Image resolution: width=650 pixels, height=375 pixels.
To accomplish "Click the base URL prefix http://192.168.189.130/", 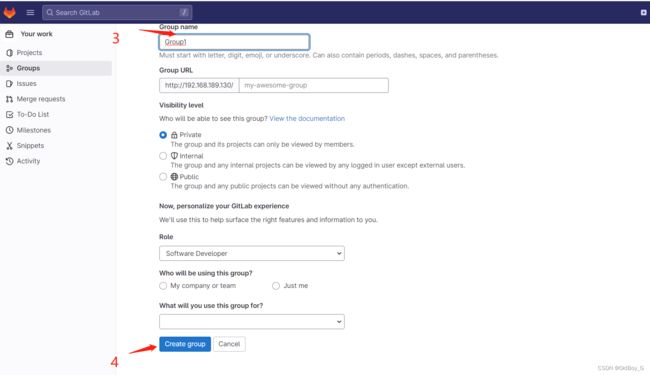I will tap(199, 85).
